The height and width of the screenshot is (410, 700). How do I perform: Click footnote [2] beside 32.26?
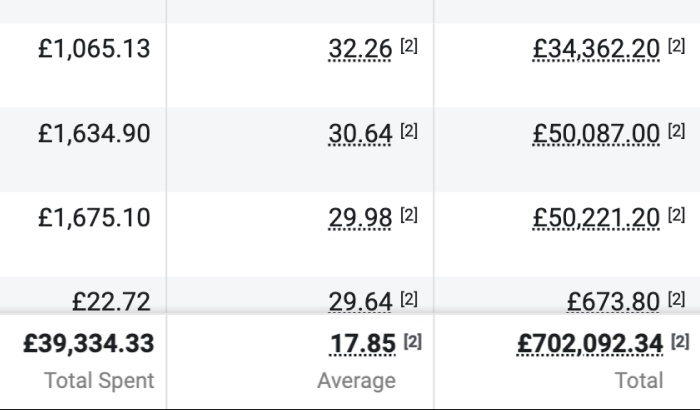[x=409, y=46]
